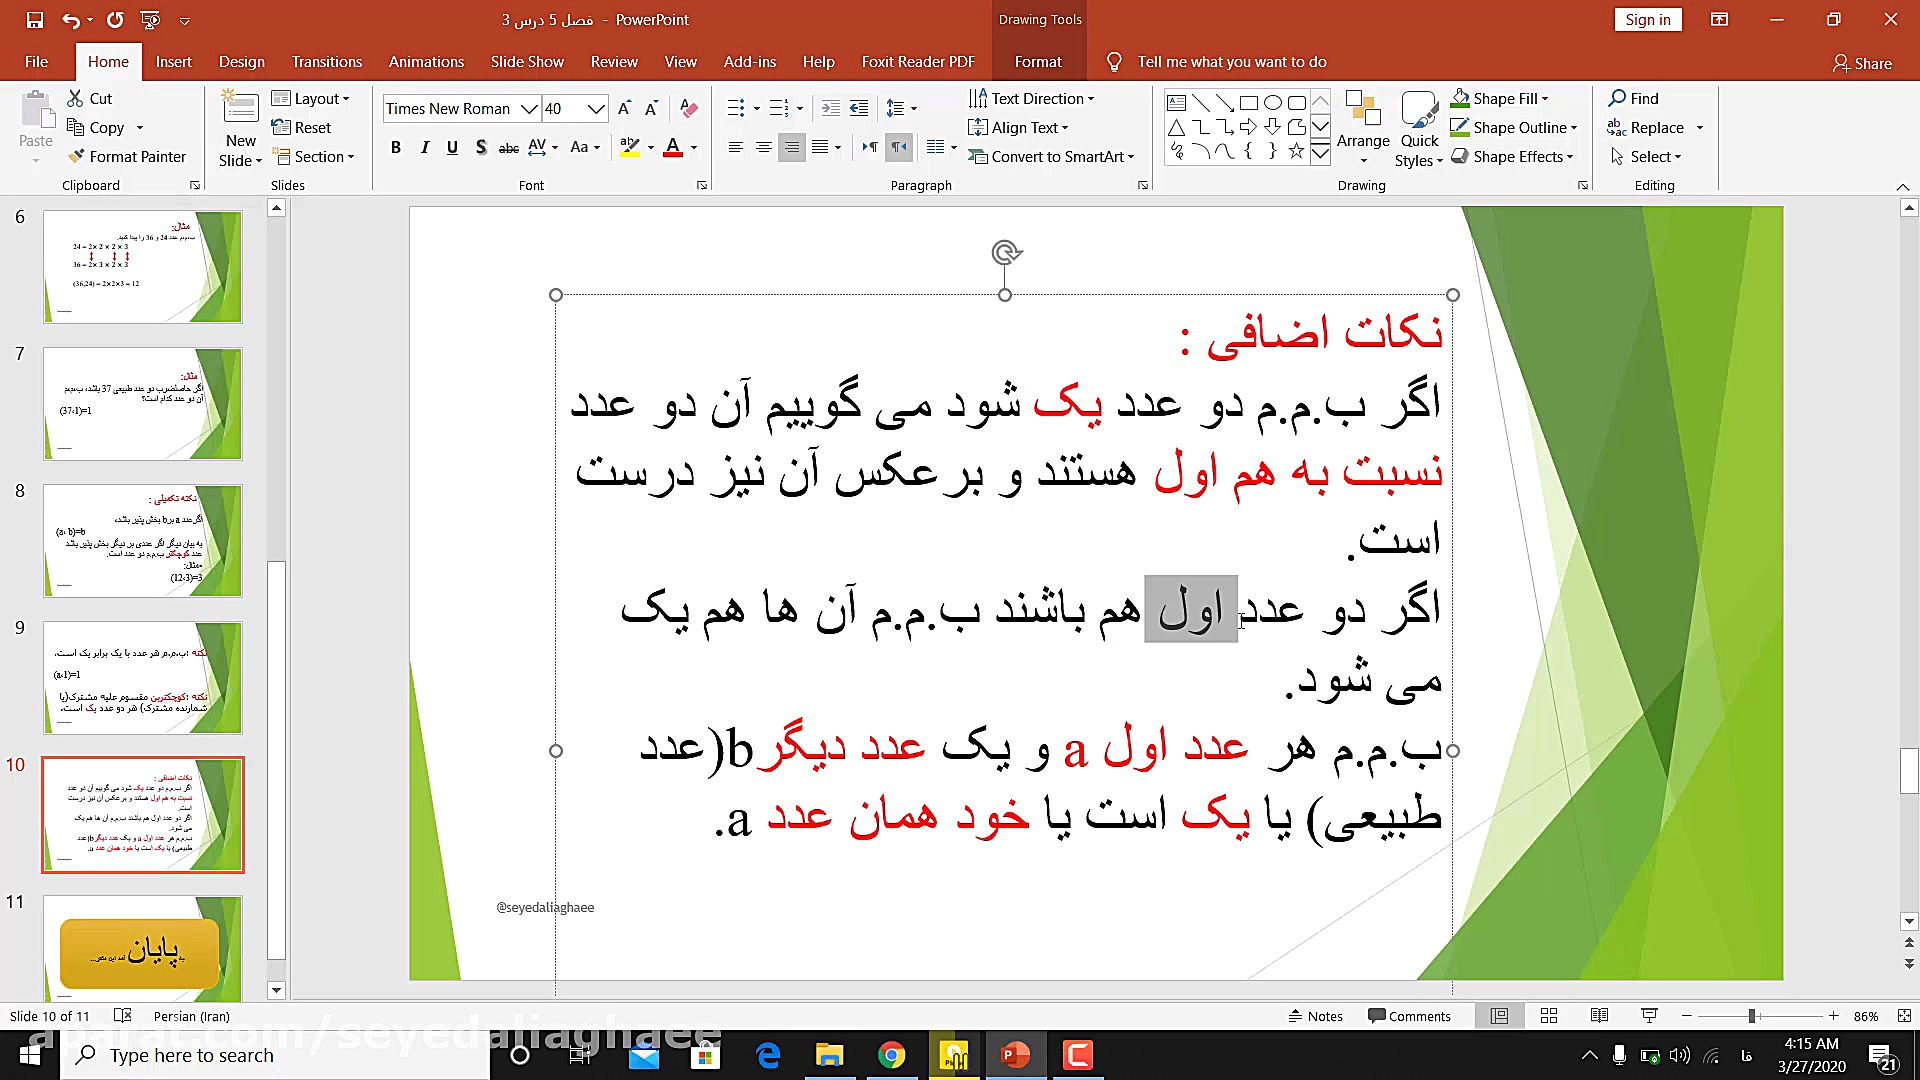Viewport: 1920px width, 1080px height.
Task: Open the Notes pane
Action: 1316,1015
